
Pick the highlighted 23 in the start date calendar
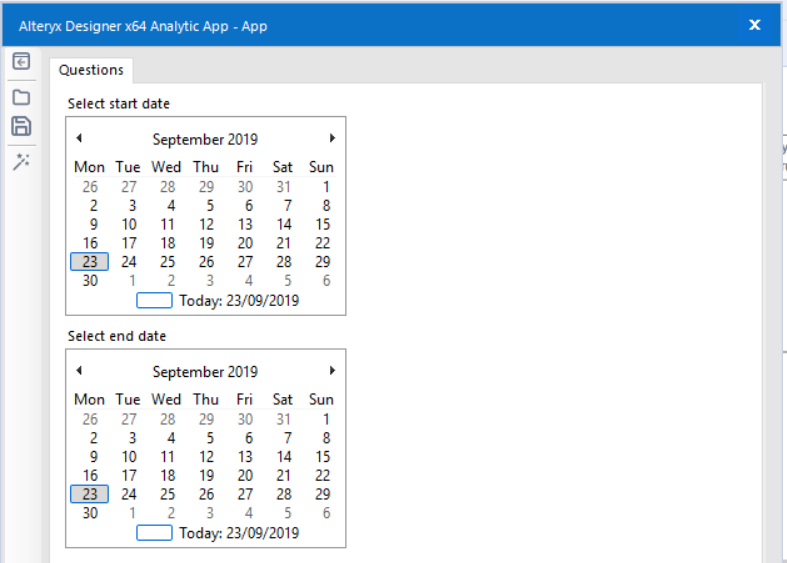(90, 262)
